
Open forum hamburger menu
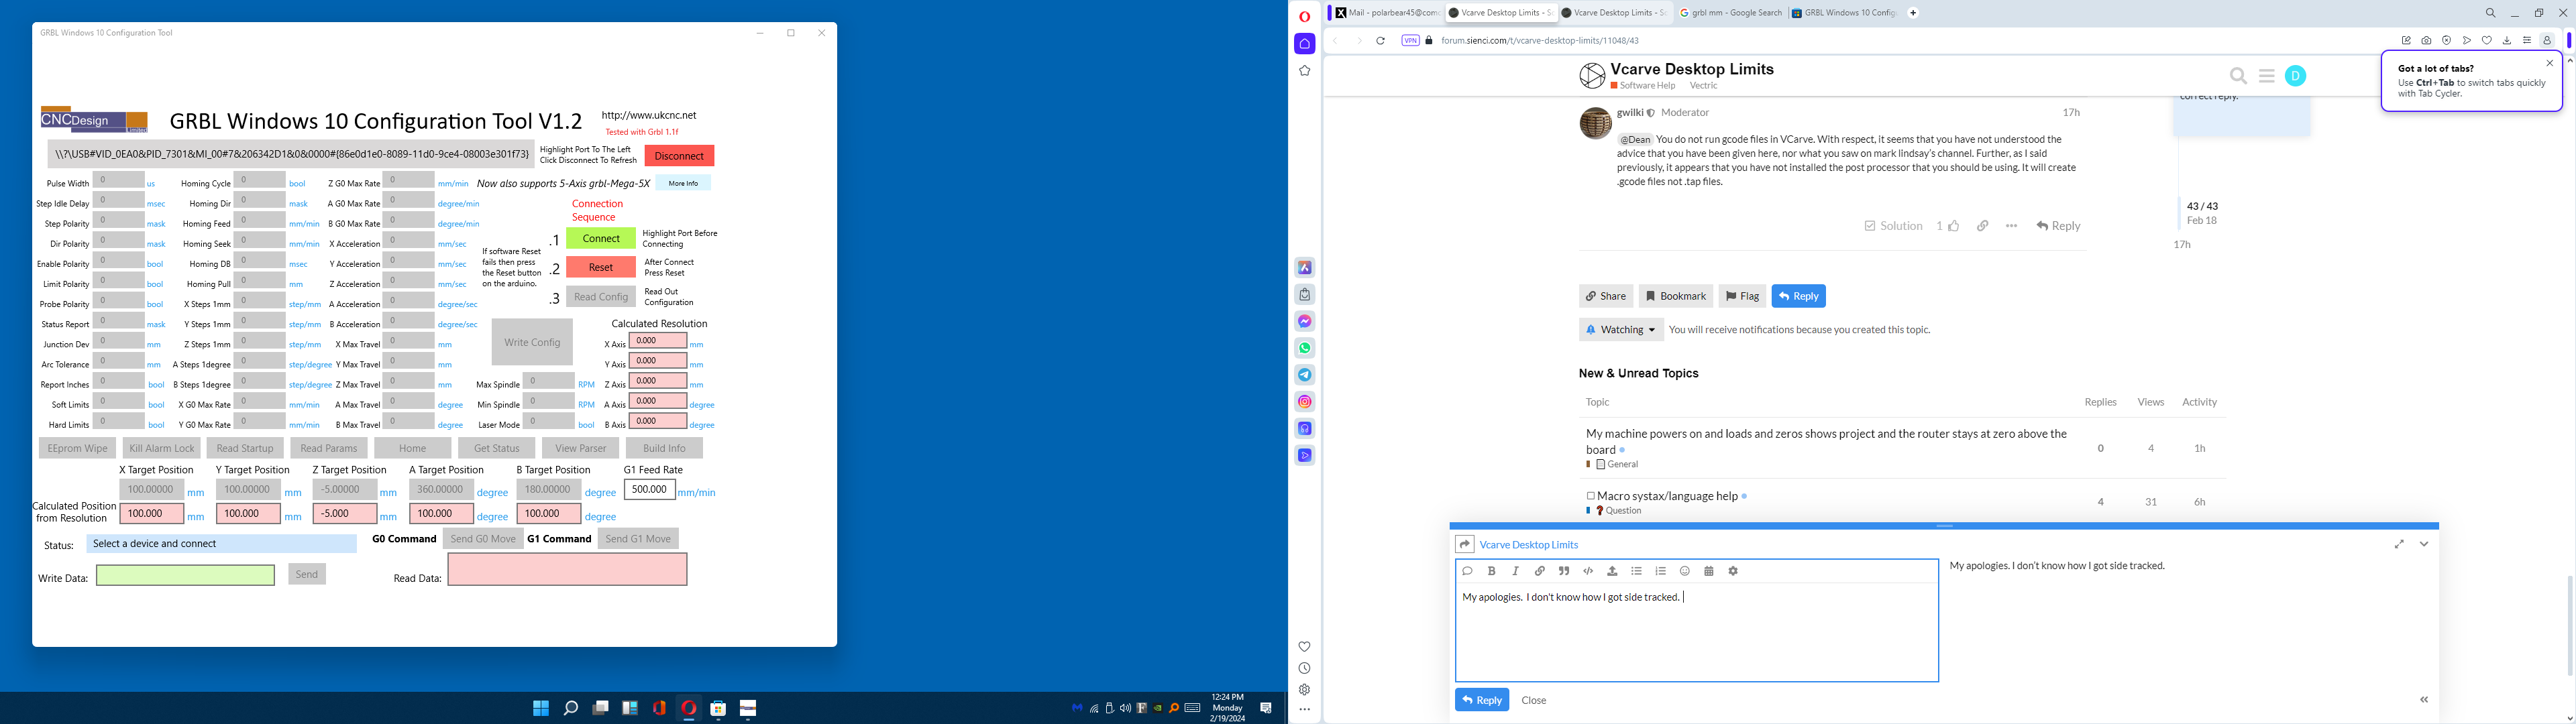pyautogui.click(x=2267, y=76)
